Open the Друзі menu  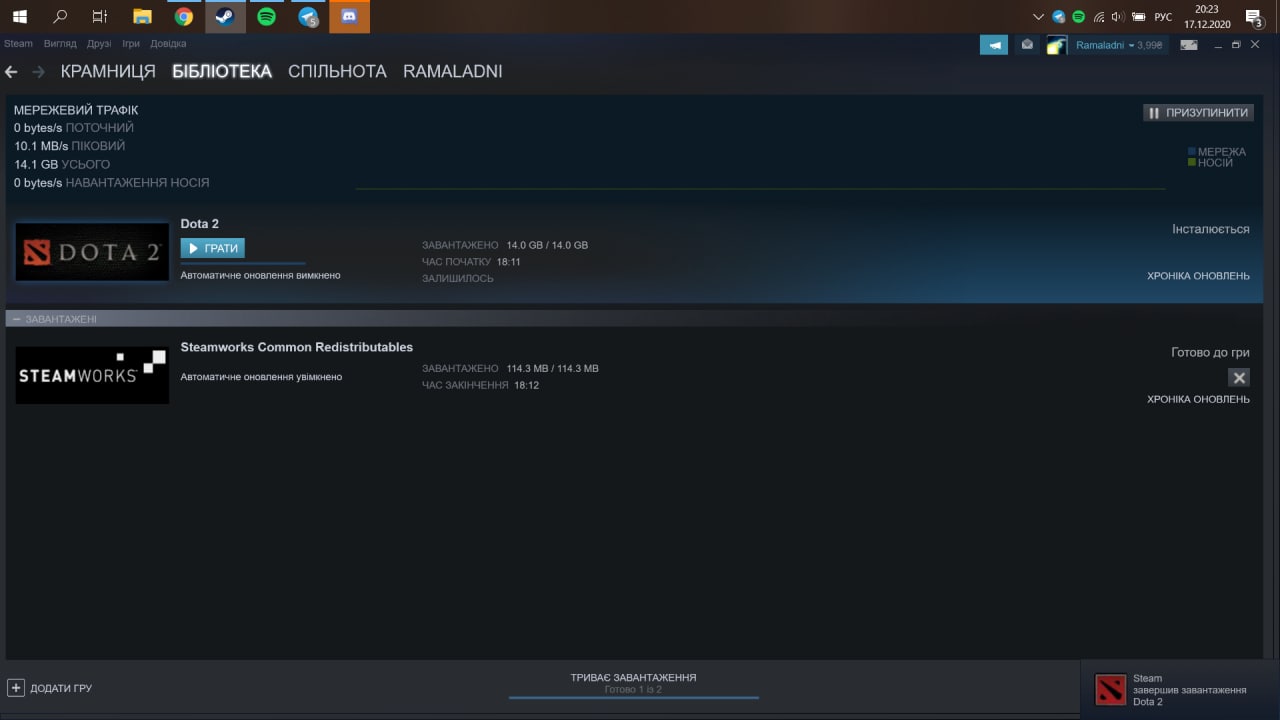click(x=99, y=44)
